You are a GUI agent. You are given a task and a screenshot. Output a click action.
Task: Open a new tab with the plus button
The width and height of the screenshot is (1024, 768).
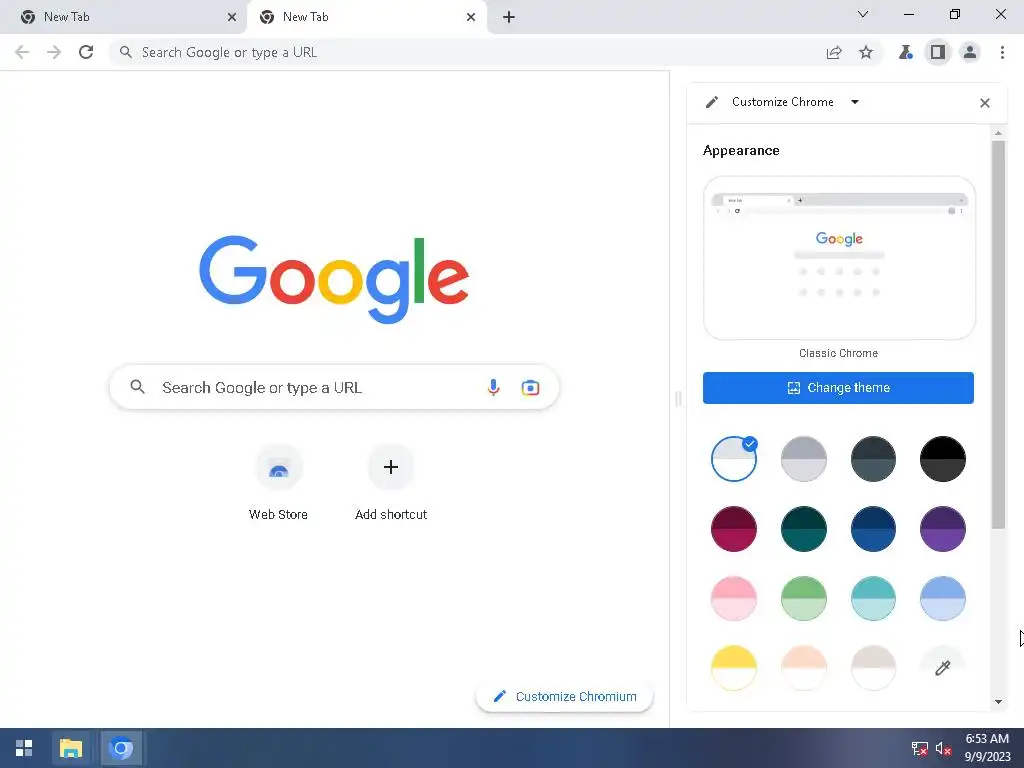tap(509, 17)
